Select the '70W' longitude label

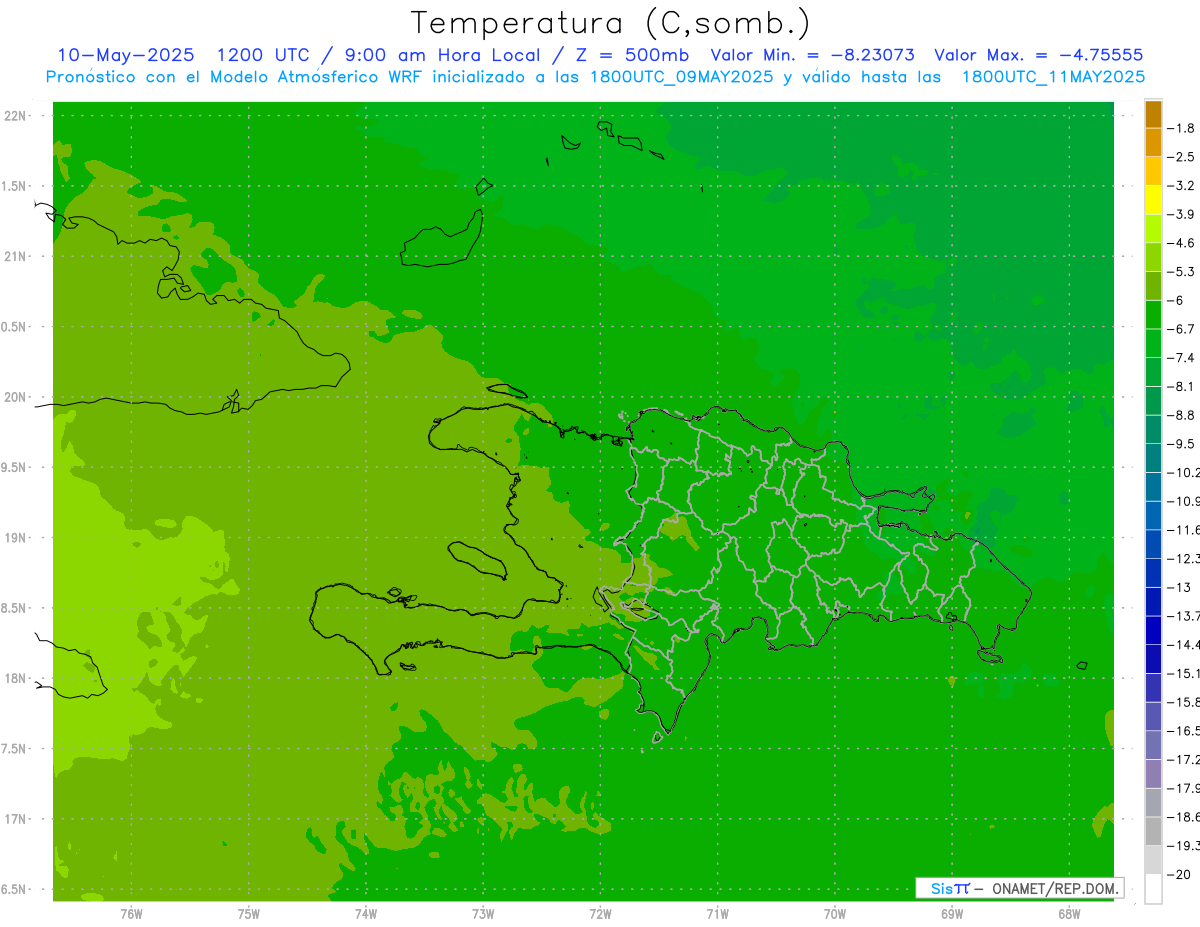click(x=834, y=913)
